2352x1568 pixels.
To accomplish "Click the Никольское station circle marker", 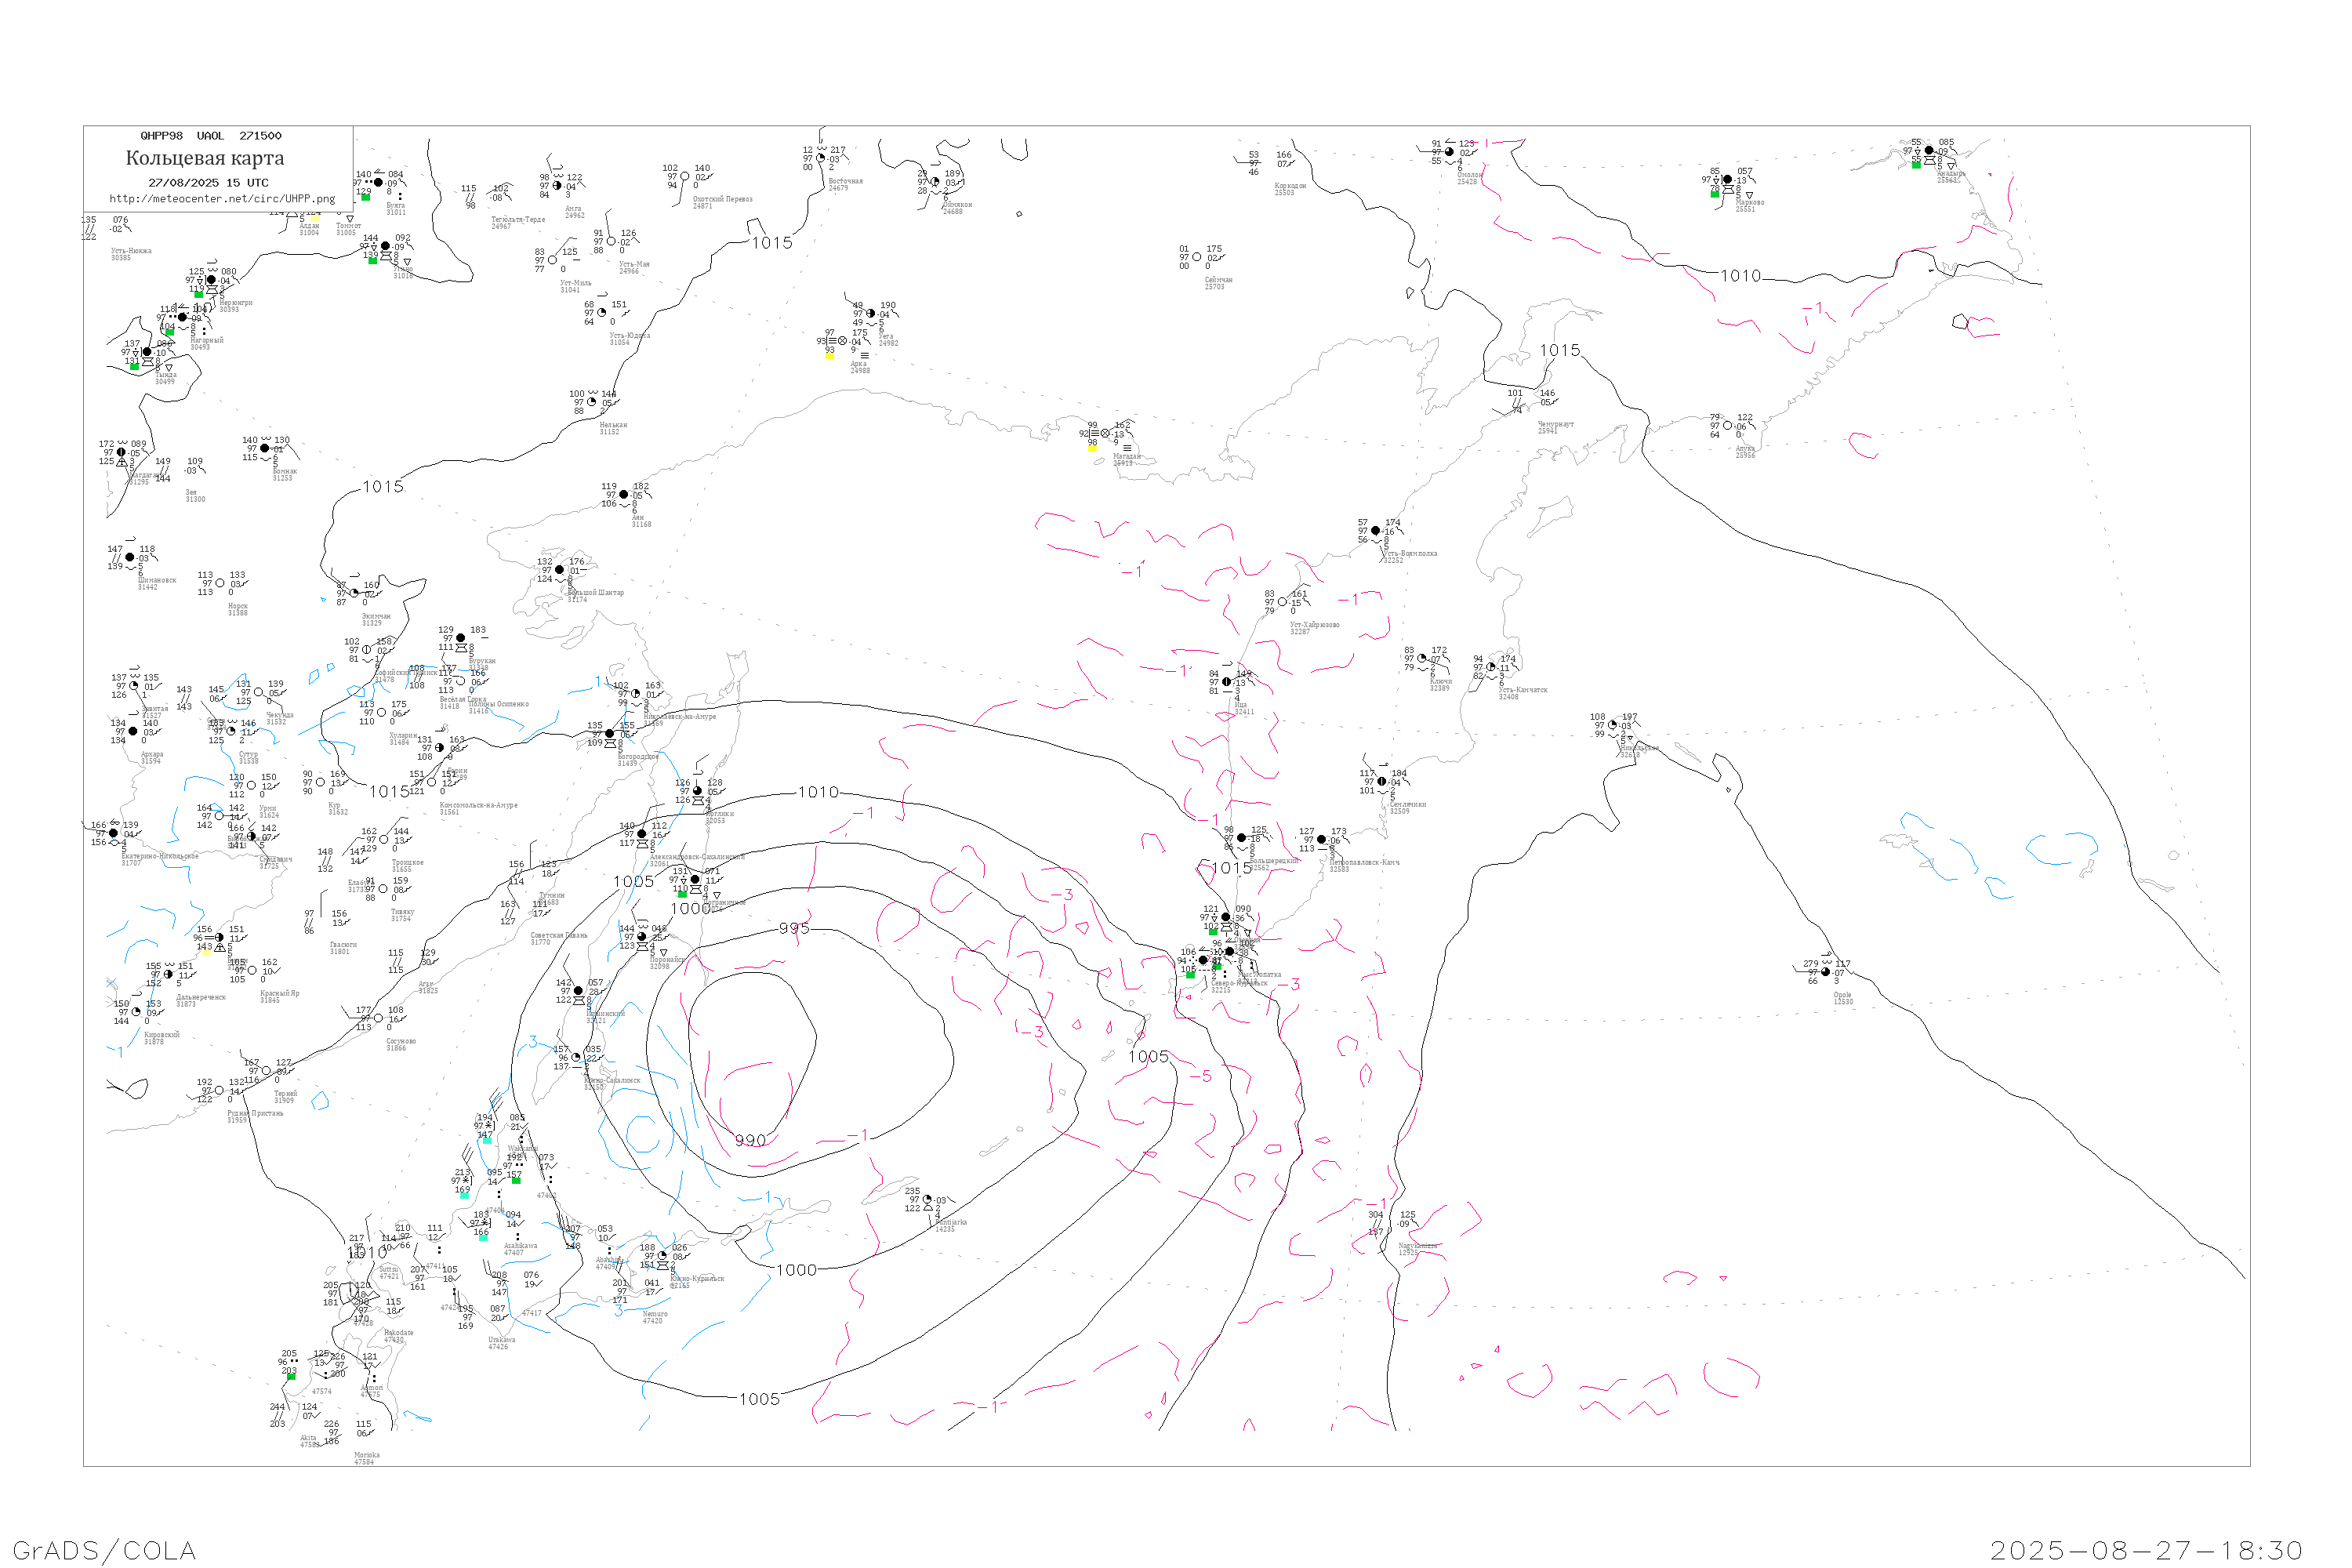I will (1612, 725).
